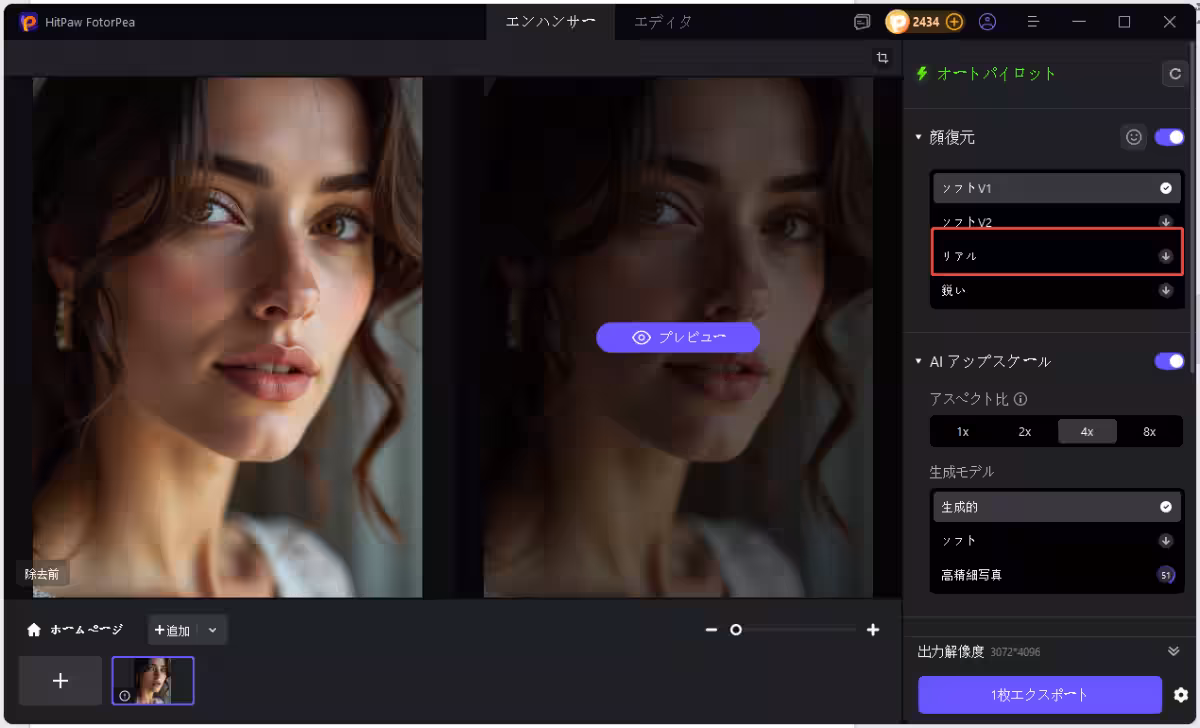Click the user account profile icon
This screenshot has width=1200, height=728.
[x=987, y=22]
